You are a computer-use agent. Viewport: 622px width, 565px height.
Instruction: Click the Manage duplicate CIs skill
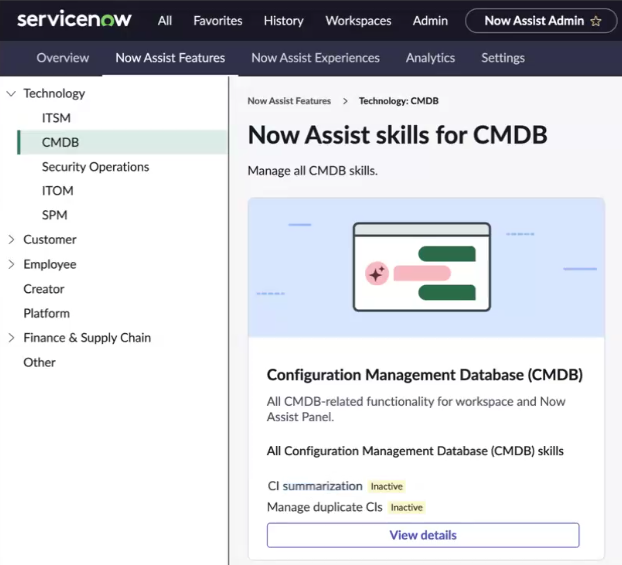pos(325,507)
